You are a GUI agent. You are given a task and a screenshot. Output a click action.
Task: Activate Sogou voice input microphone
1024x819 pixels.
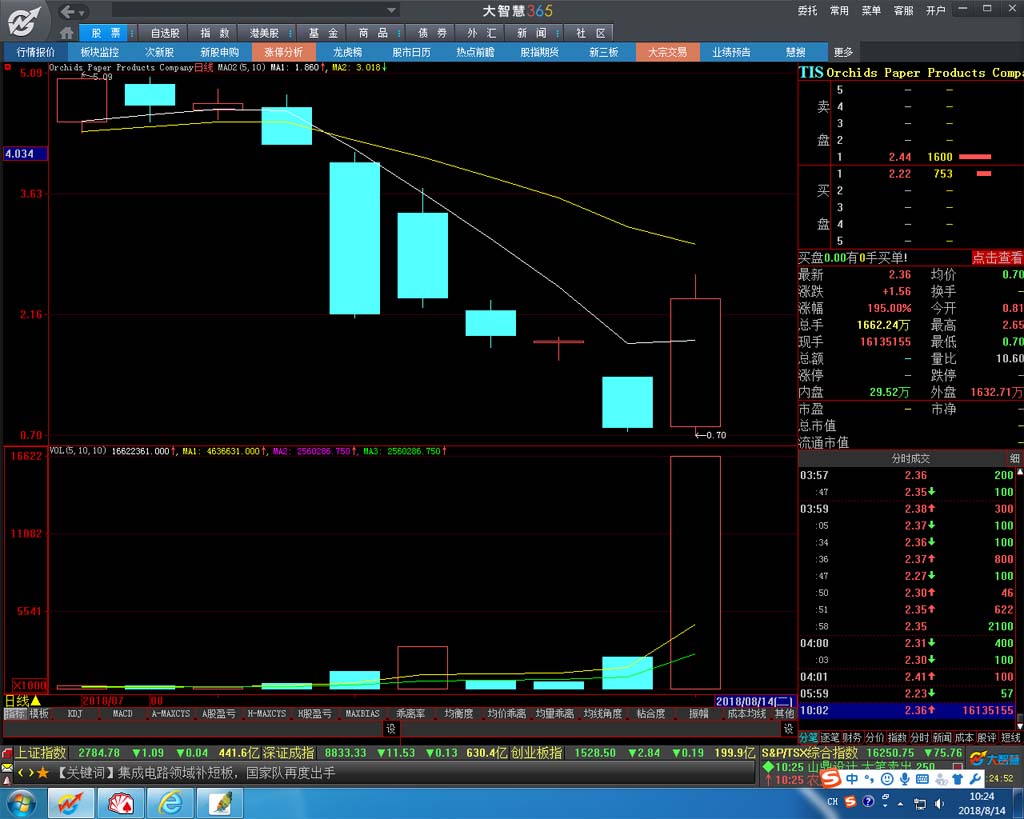pos(904,779)
